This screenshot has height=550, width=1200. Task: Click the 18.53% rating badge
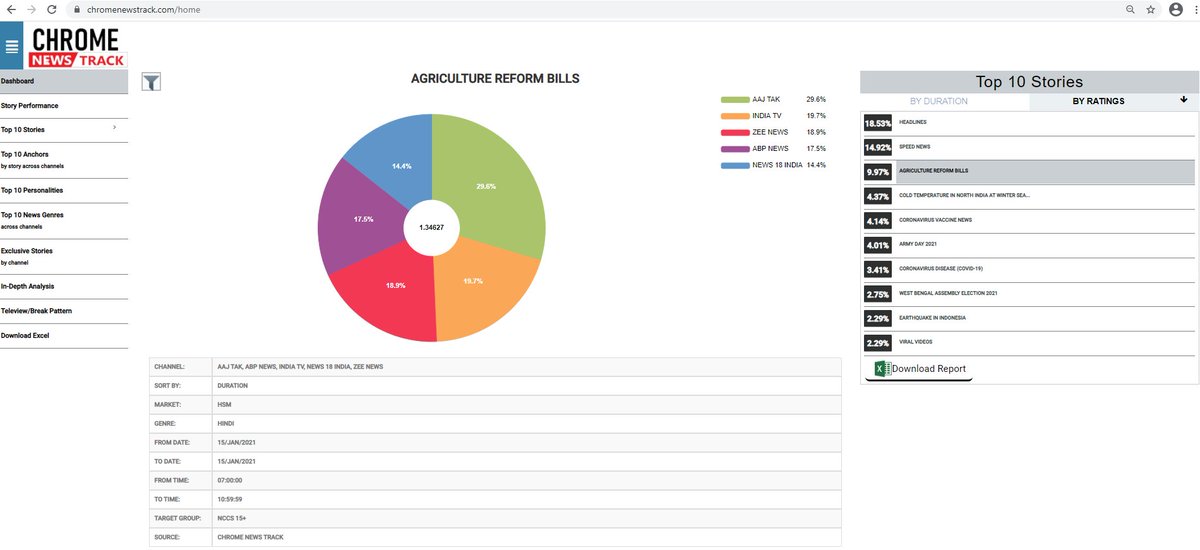click(x=877, y=122)
